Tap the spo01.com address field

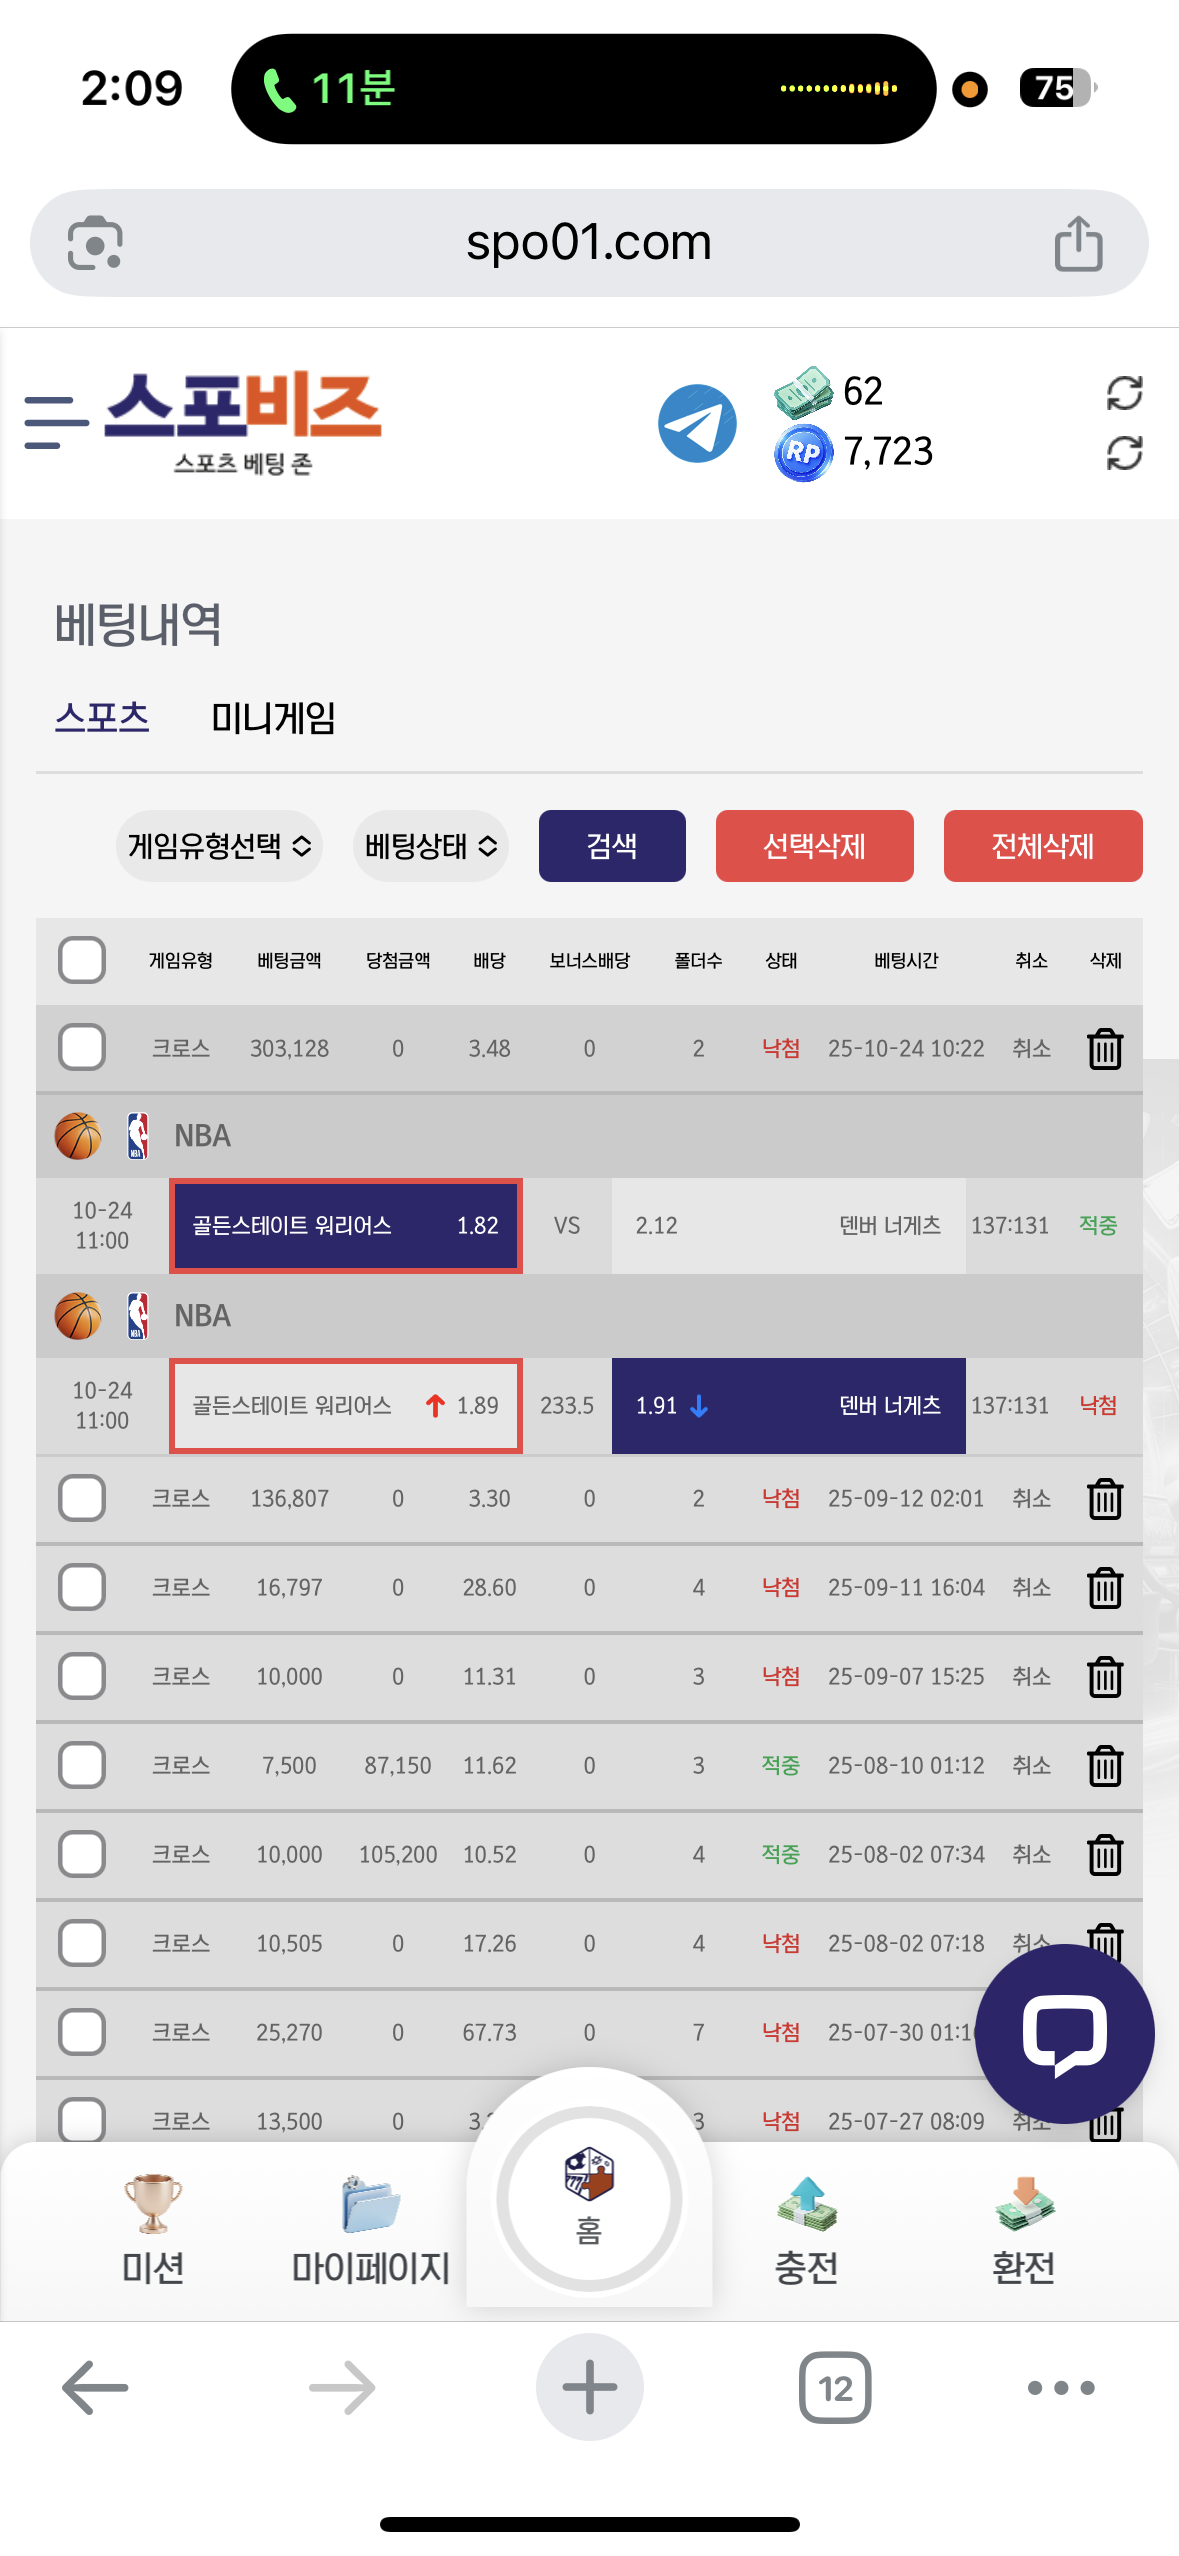pyautogui.click(x=588, y=243)
